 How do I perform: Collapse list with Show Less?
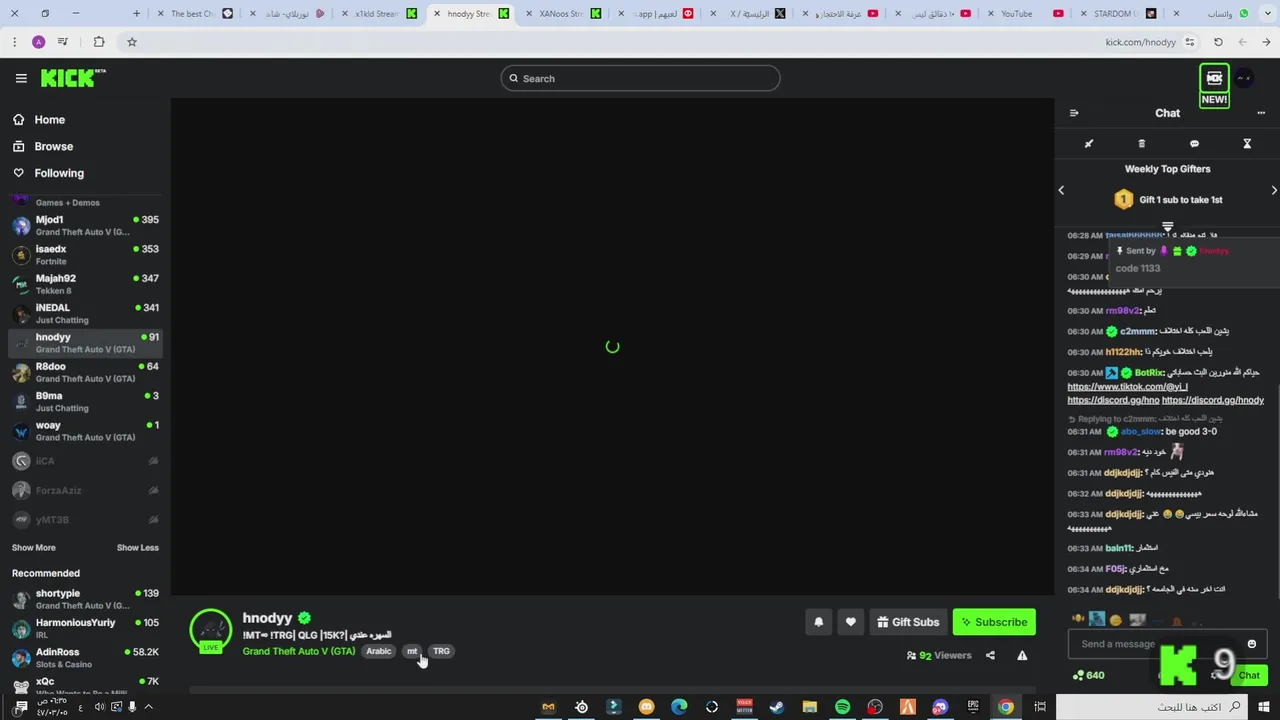138,547
